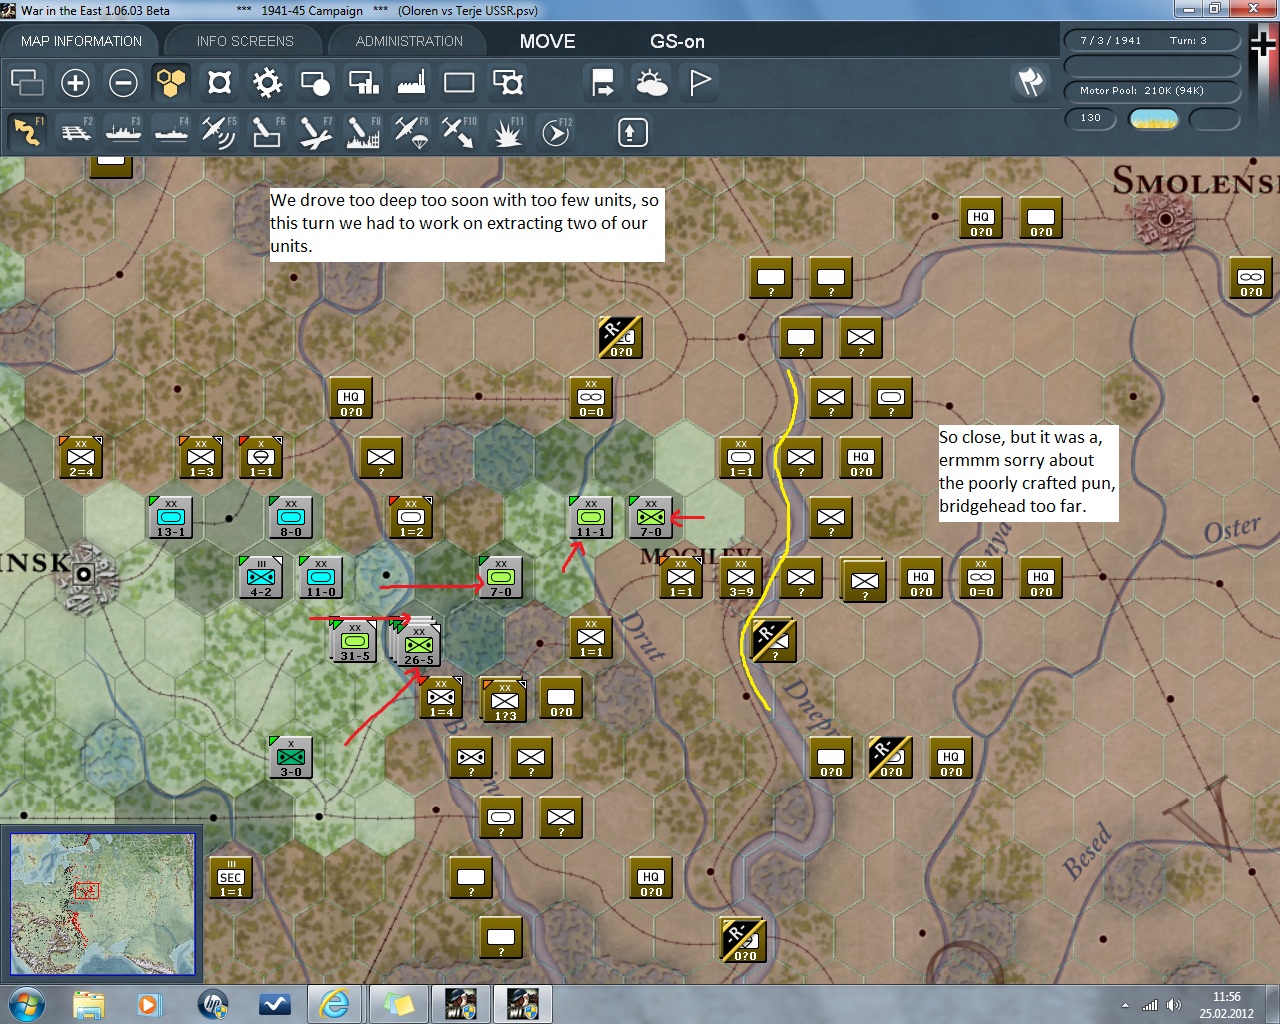The height and width of the screenshot is (1024, 1280).
Task: Open Windows Media Player from the taskbar
Action: [150, 1003]
